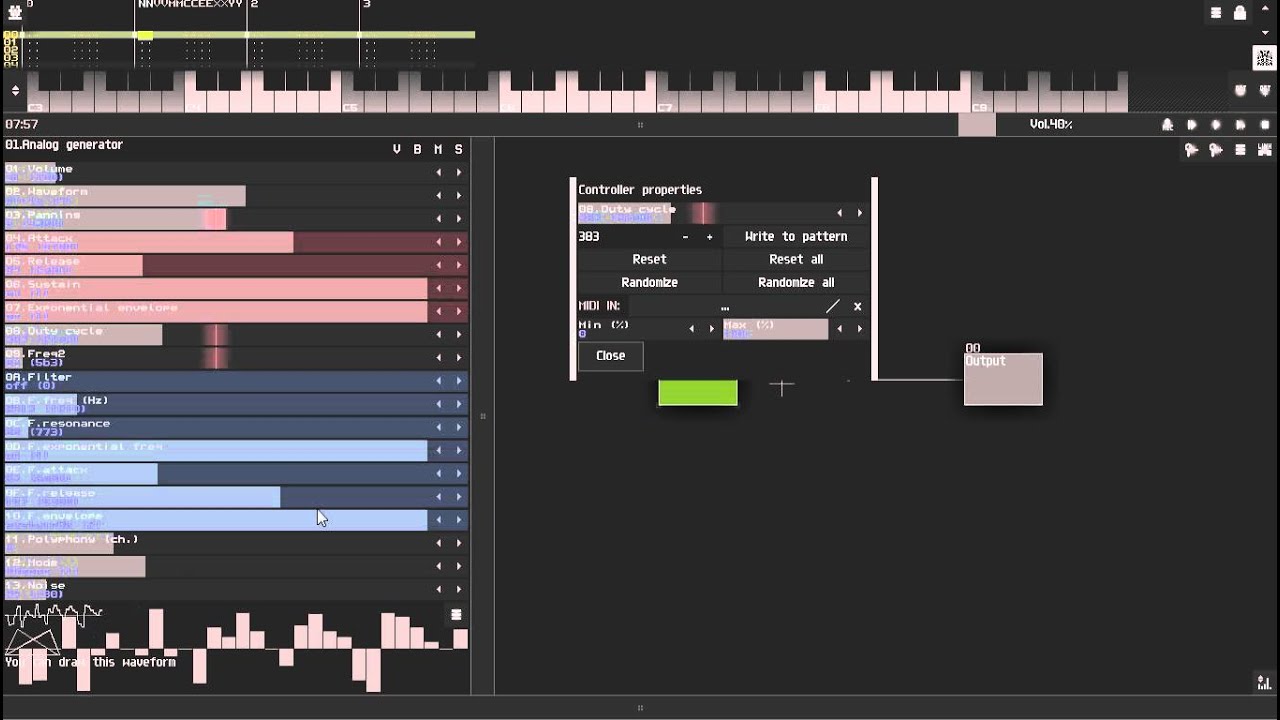Click play pattern button
The height and width of the screenshot is (720, 1280).
click(x=1241, y=125)
